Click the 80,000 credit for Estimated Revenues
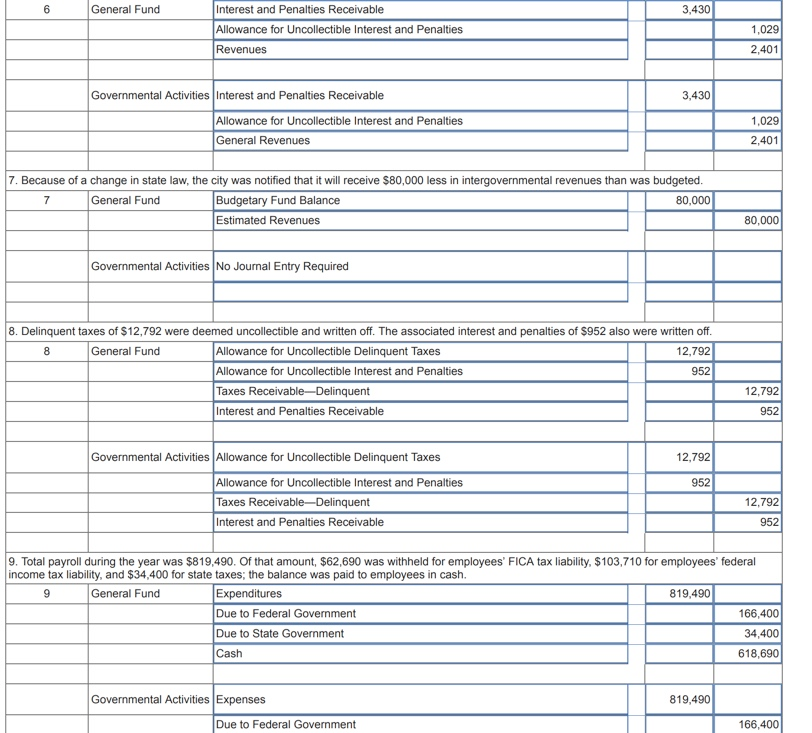Screen dimensions: 812x733 coord(747,221)
